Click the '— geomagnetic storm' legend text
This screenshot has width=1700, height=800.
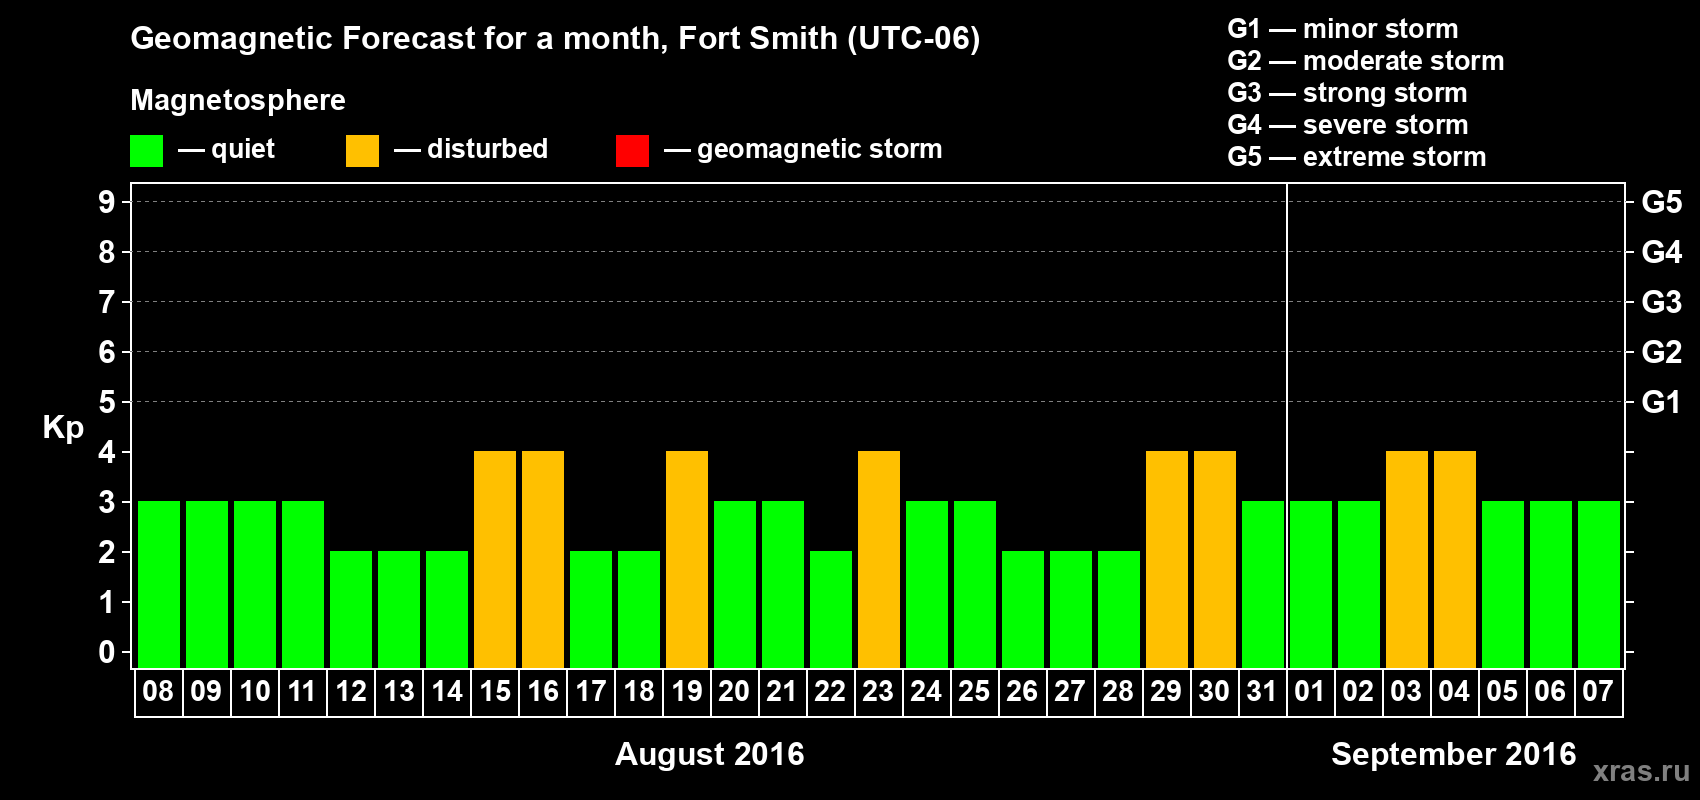(803, 150)
